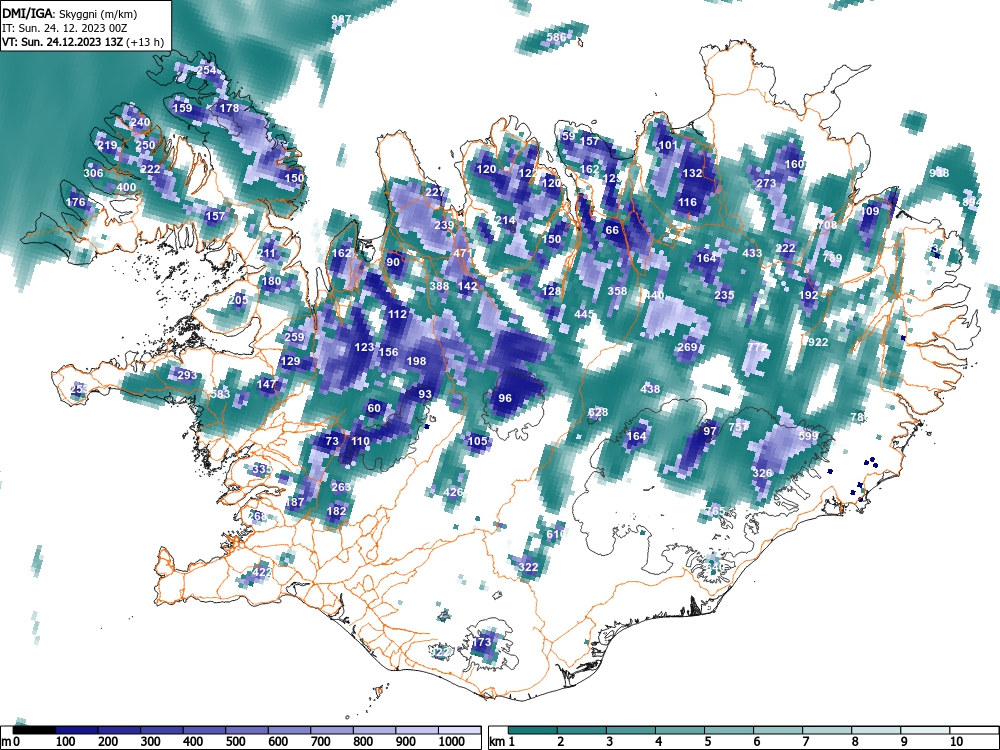This screenshot has width=1000, height=750.
Task: Click the visibility value '263'
Action: click(x=341, y=487)
